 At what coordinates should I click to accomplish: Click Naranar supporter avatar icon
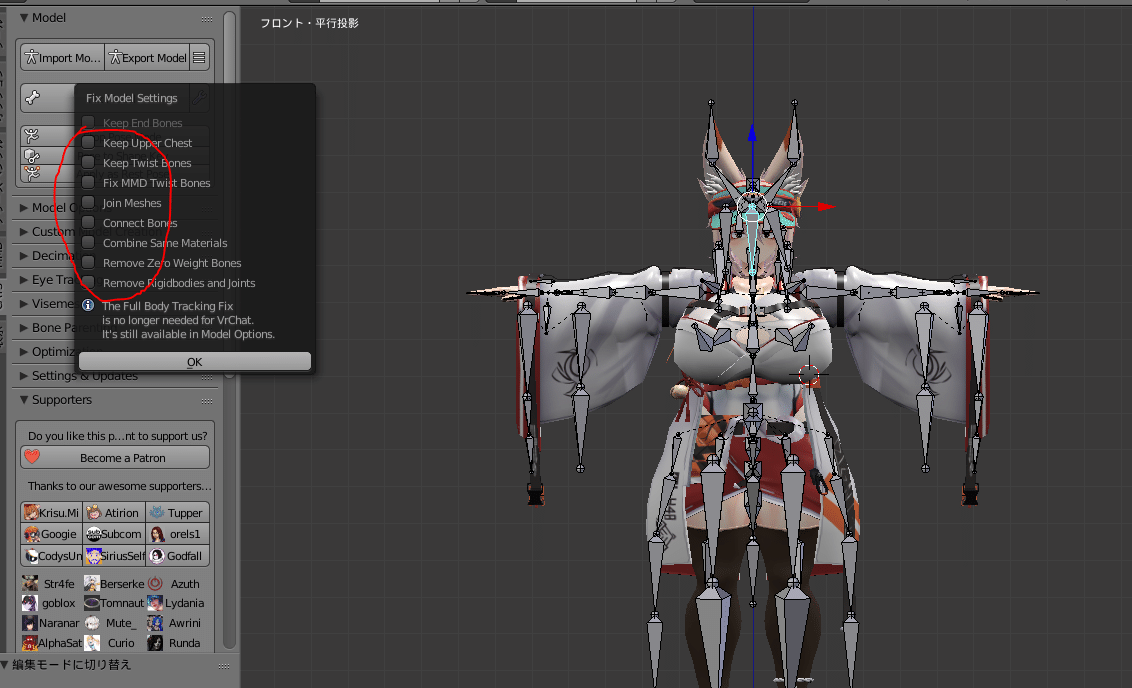30,623
